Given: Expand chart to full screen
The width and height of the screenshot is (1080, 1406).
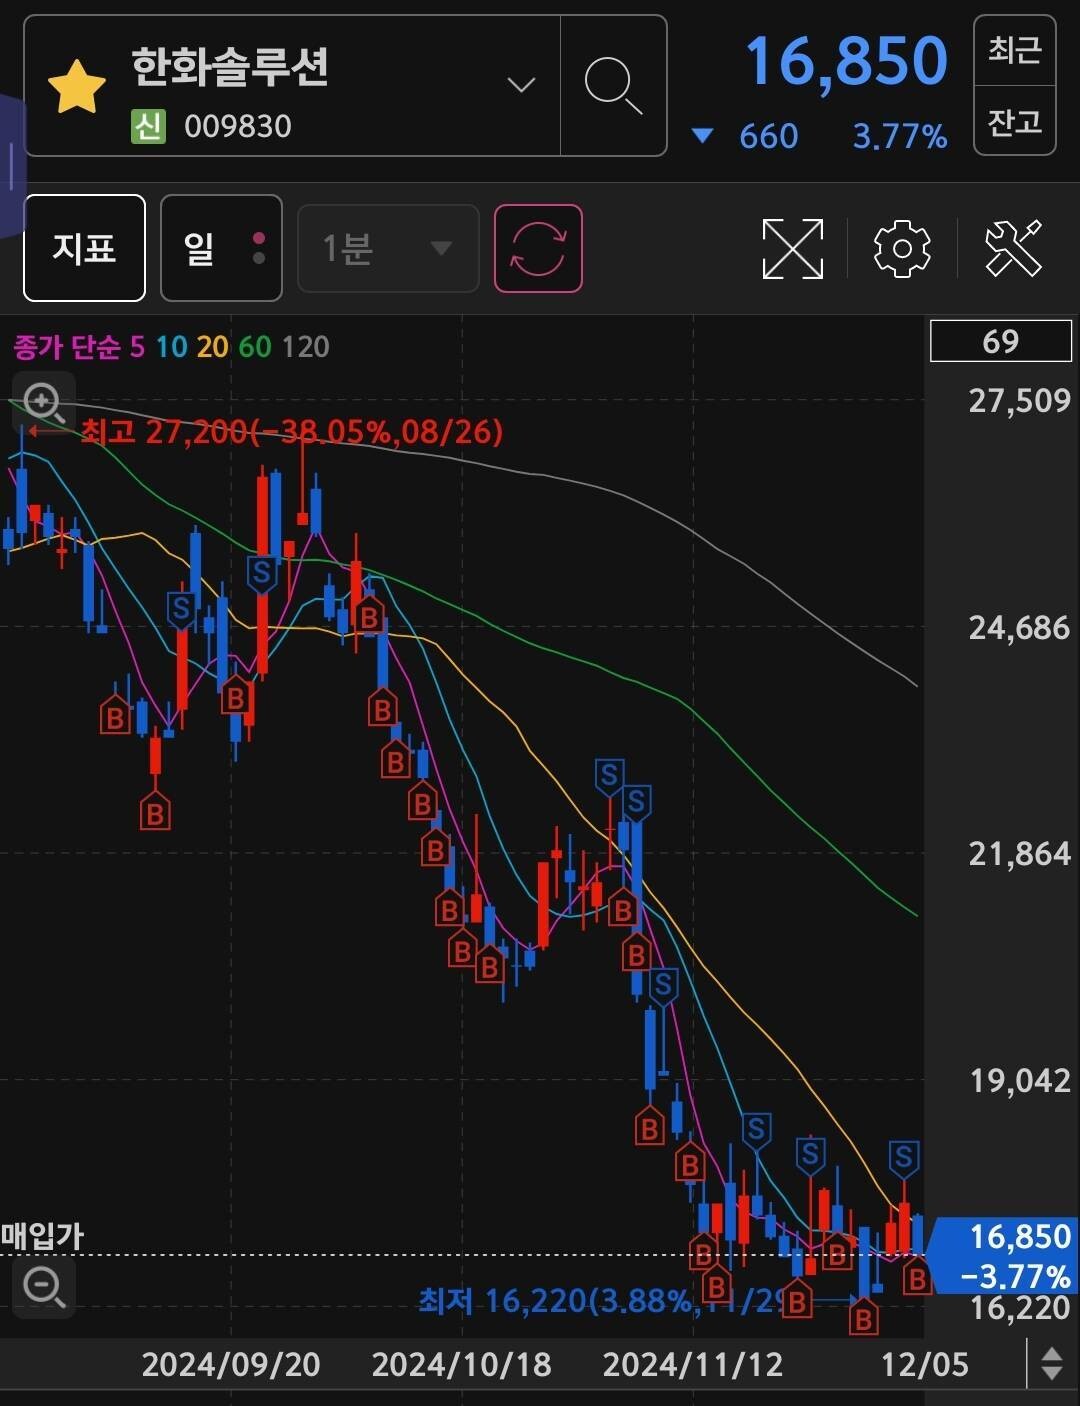Looking at the screenshot, I should coord(792,248).
